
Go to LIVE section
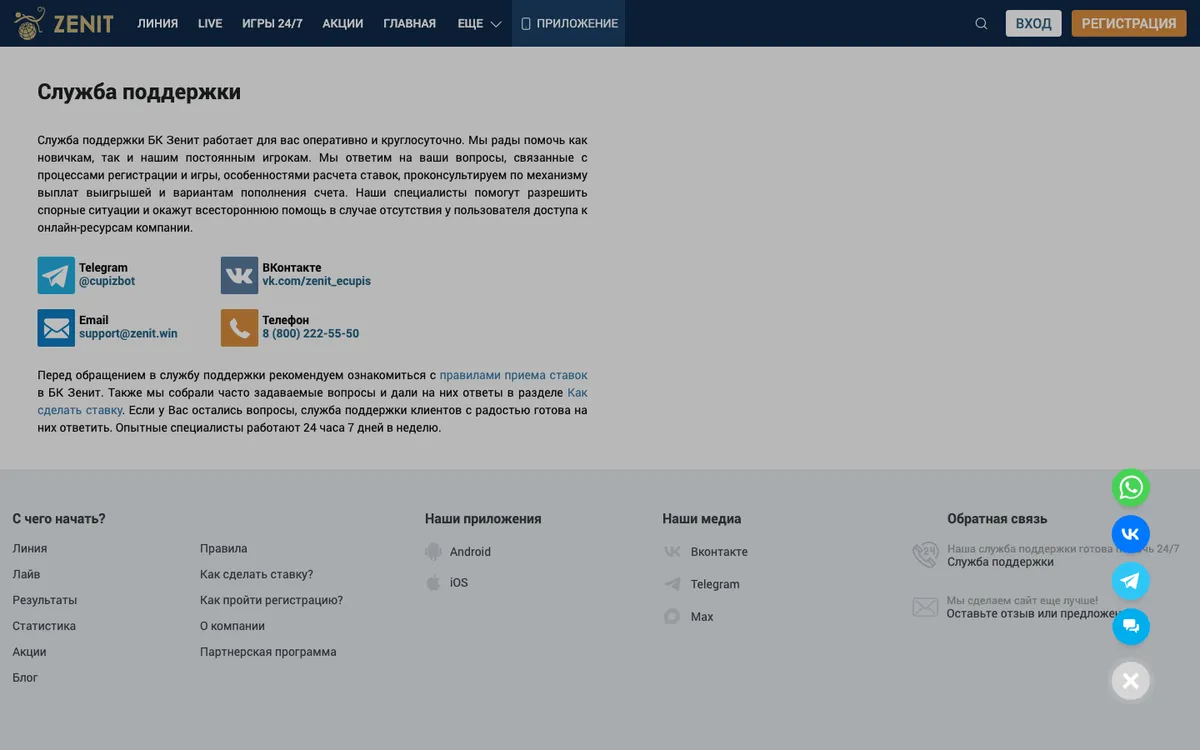[x=210, y=24]
